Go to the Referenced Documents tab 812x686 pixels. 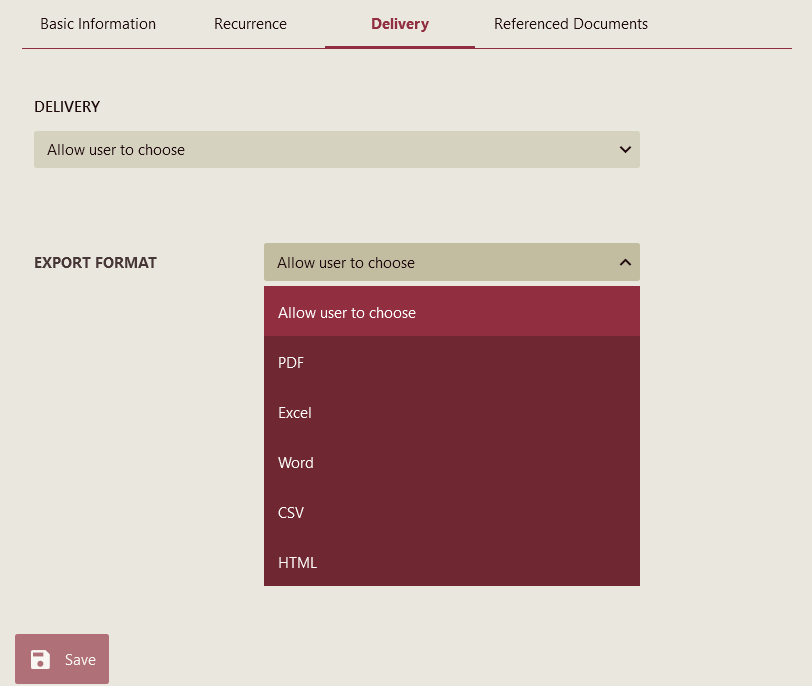point(570,24)
